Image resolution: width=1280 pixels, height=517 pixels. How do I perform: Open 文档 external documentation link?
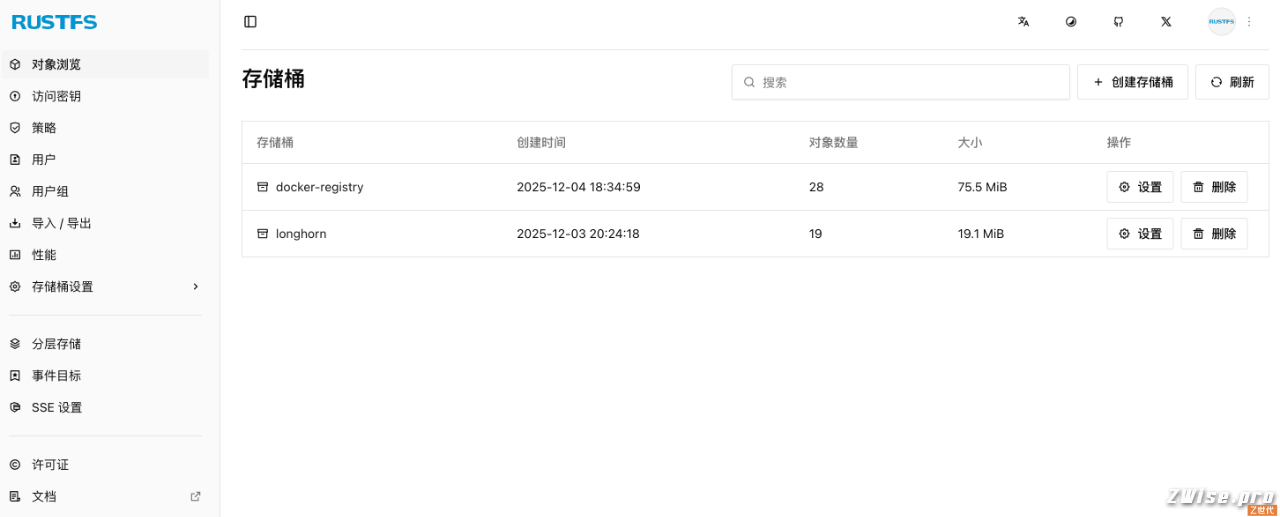pos(44,496)
